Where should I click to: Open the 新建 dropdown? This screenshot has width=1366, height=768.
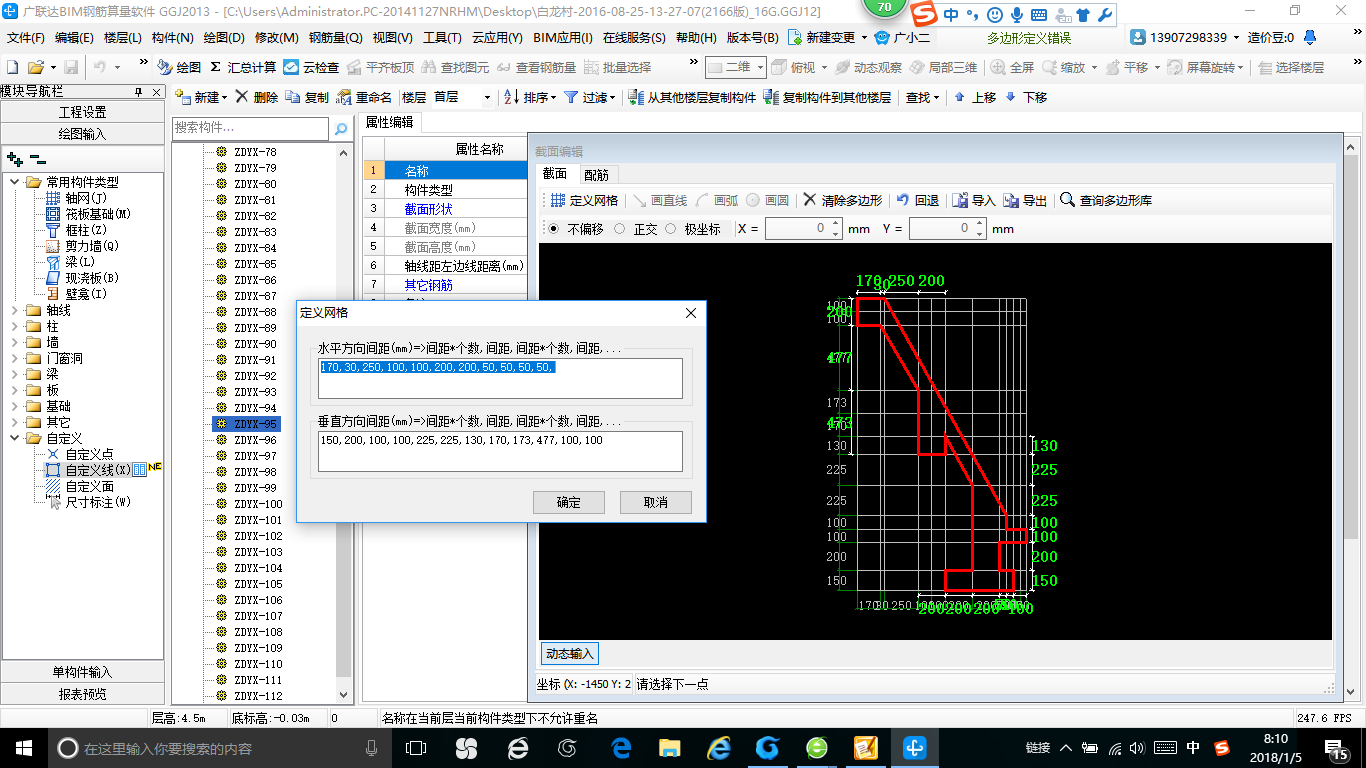202,97
